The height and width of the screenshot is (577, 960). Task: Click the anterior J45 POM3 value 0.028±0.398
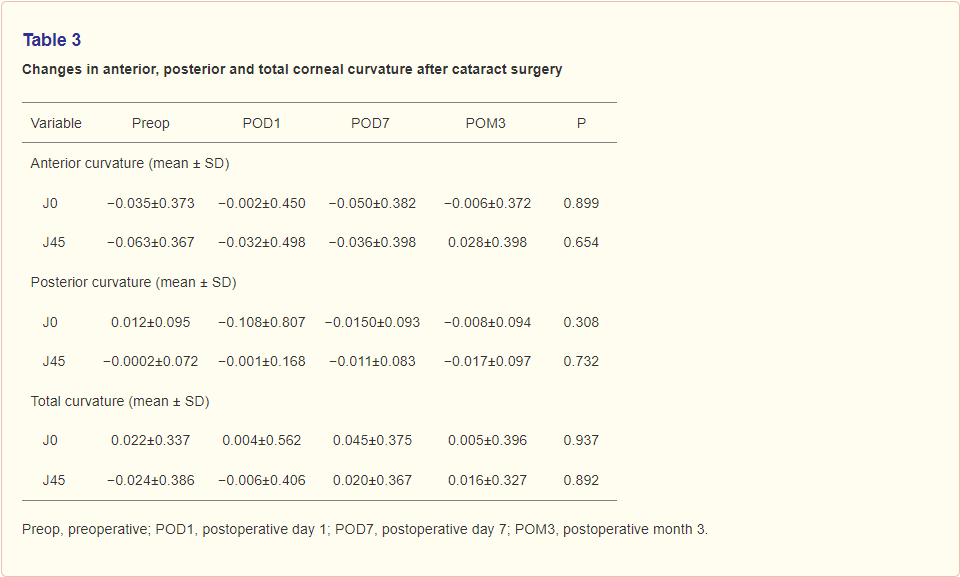487,243
